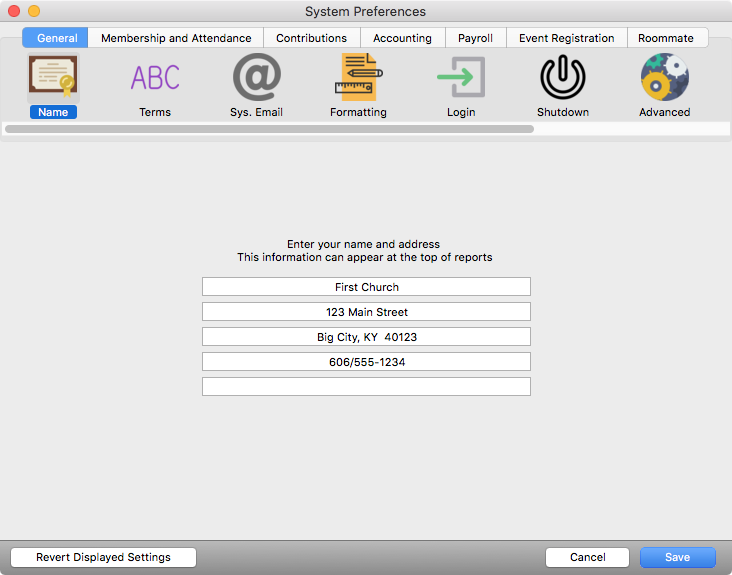Switch to the Roommate tab
The width and height of the screenshot is (732, 575).
point(666,38)
